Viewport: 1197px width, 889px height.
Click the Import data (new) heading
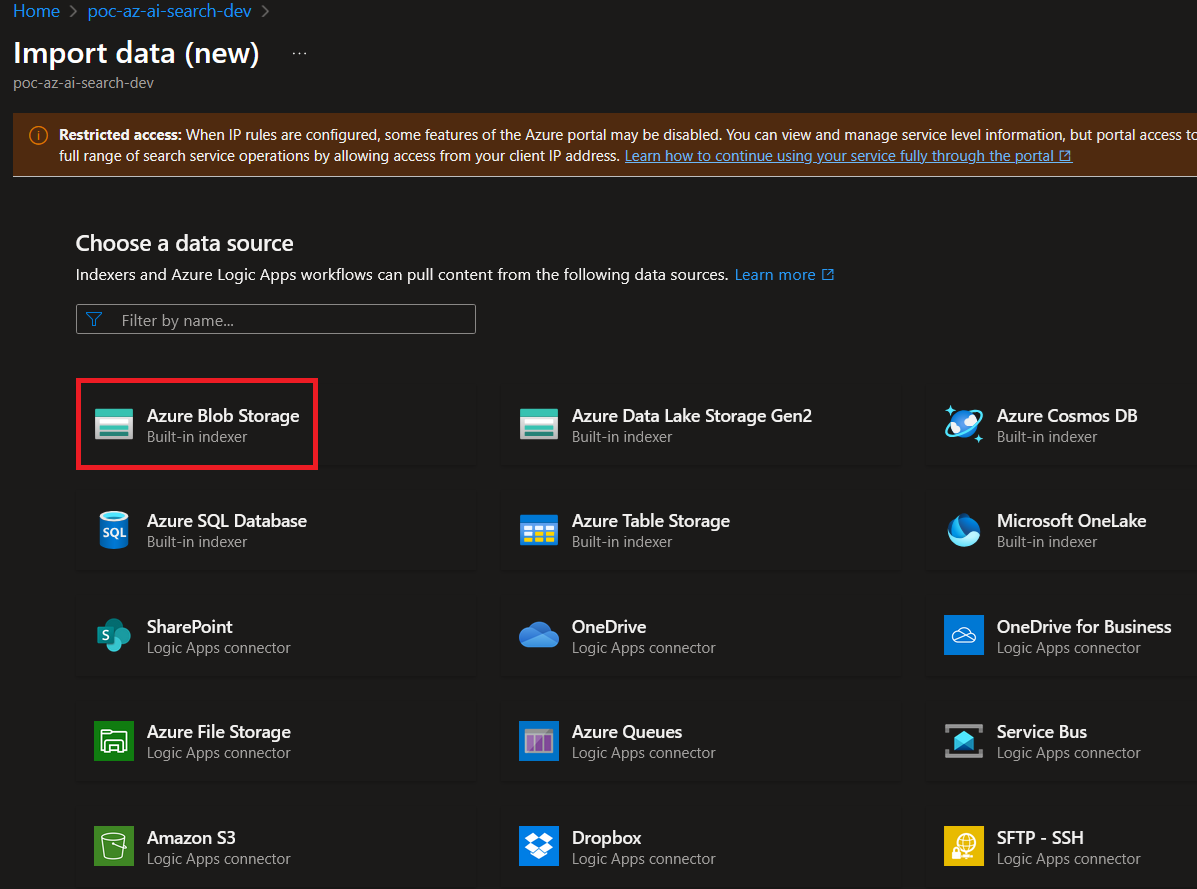(136, 53)
